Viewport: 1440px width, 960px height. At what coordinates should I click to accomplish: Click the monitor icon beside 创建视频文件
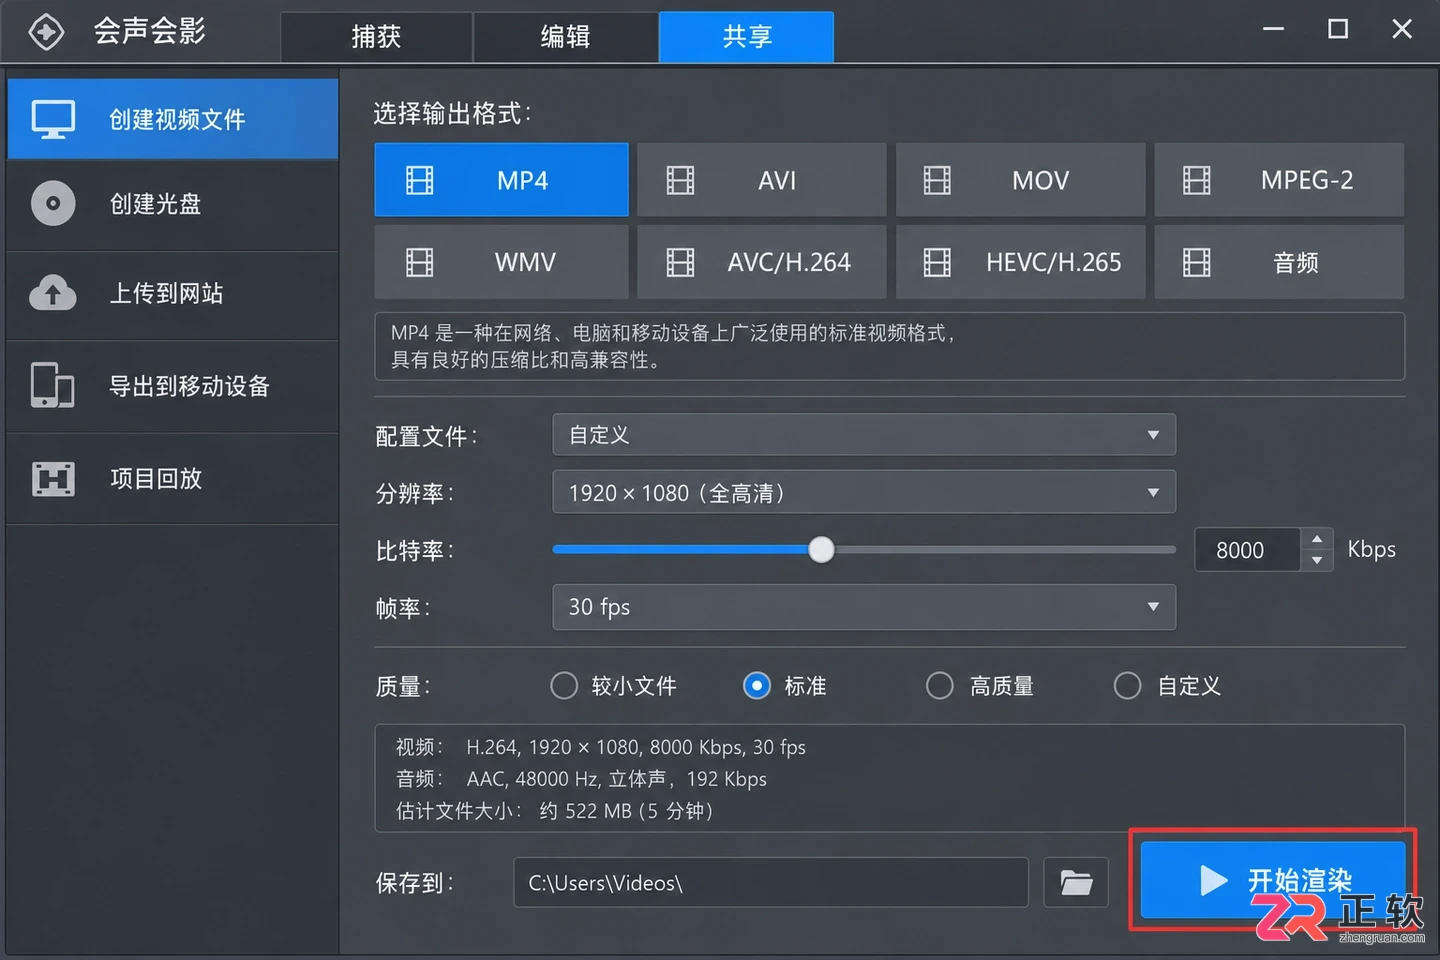[x=53, y=119]
